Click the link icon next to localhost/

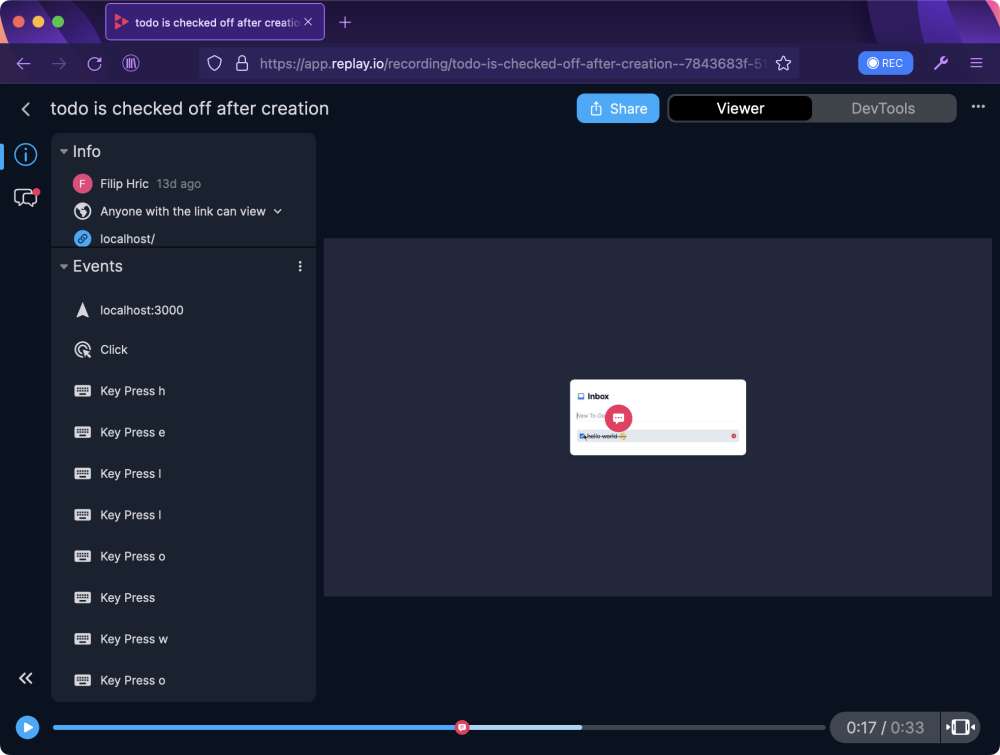(x=82, y=238)
